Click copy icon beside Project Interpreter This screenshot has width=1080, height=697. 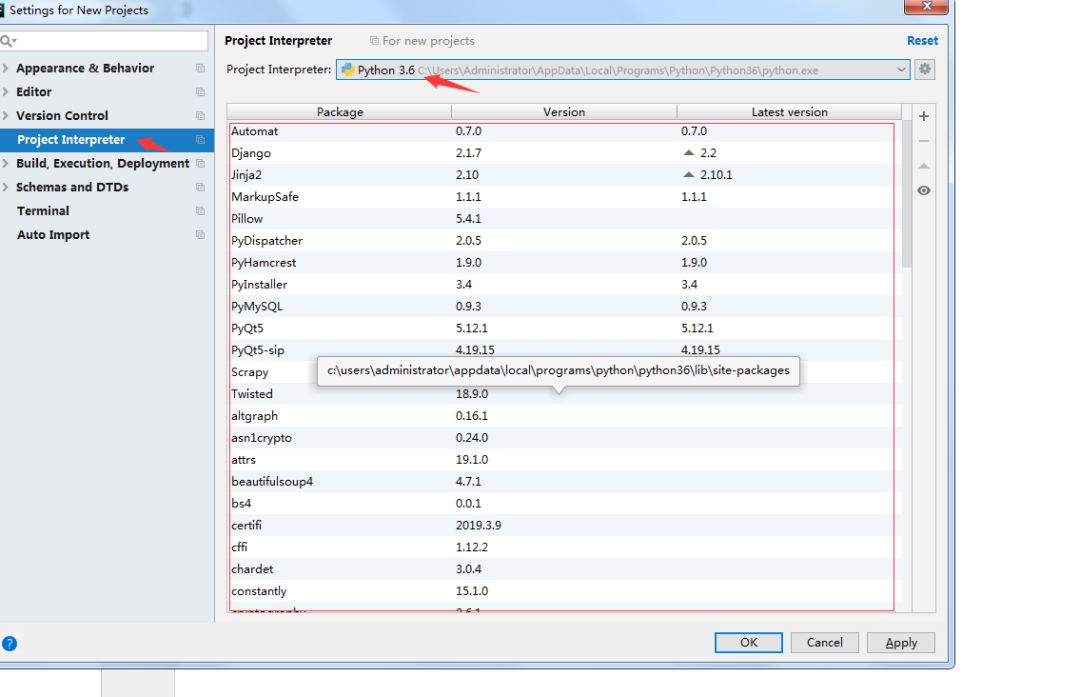pos(200,140)
